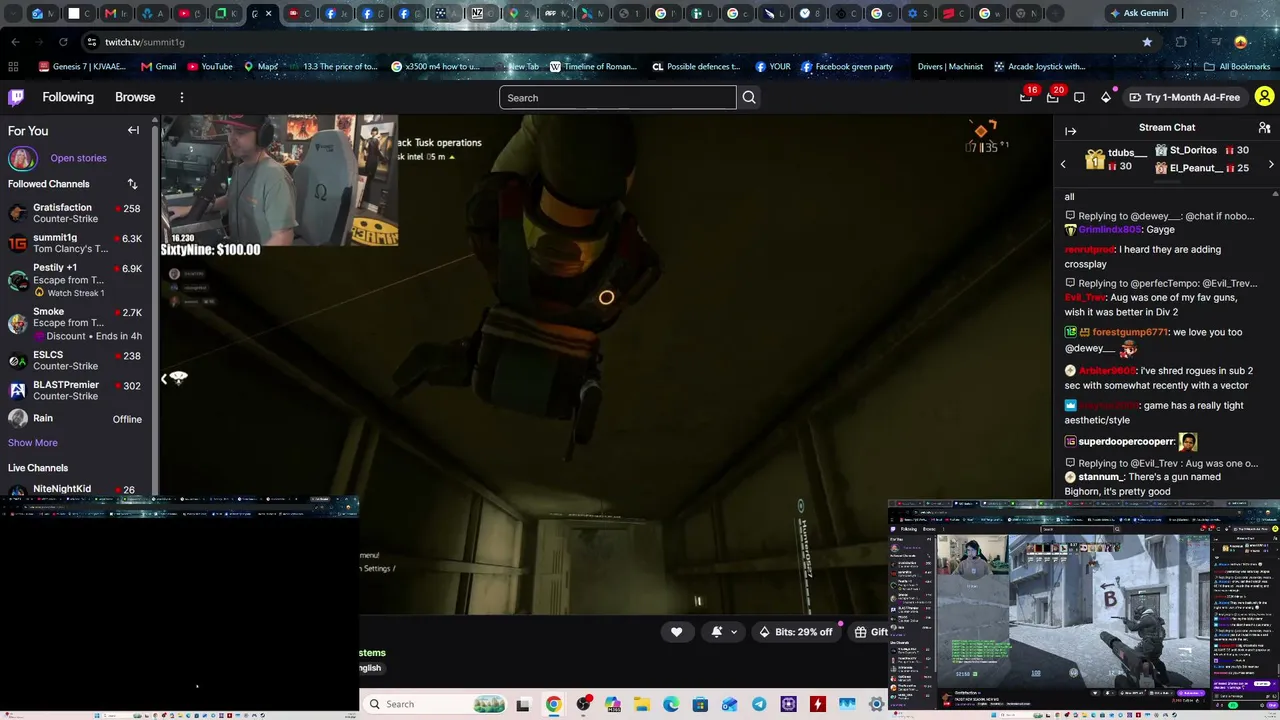
Task: Open the Facebook green party bookmark
Action: (846, 67)
